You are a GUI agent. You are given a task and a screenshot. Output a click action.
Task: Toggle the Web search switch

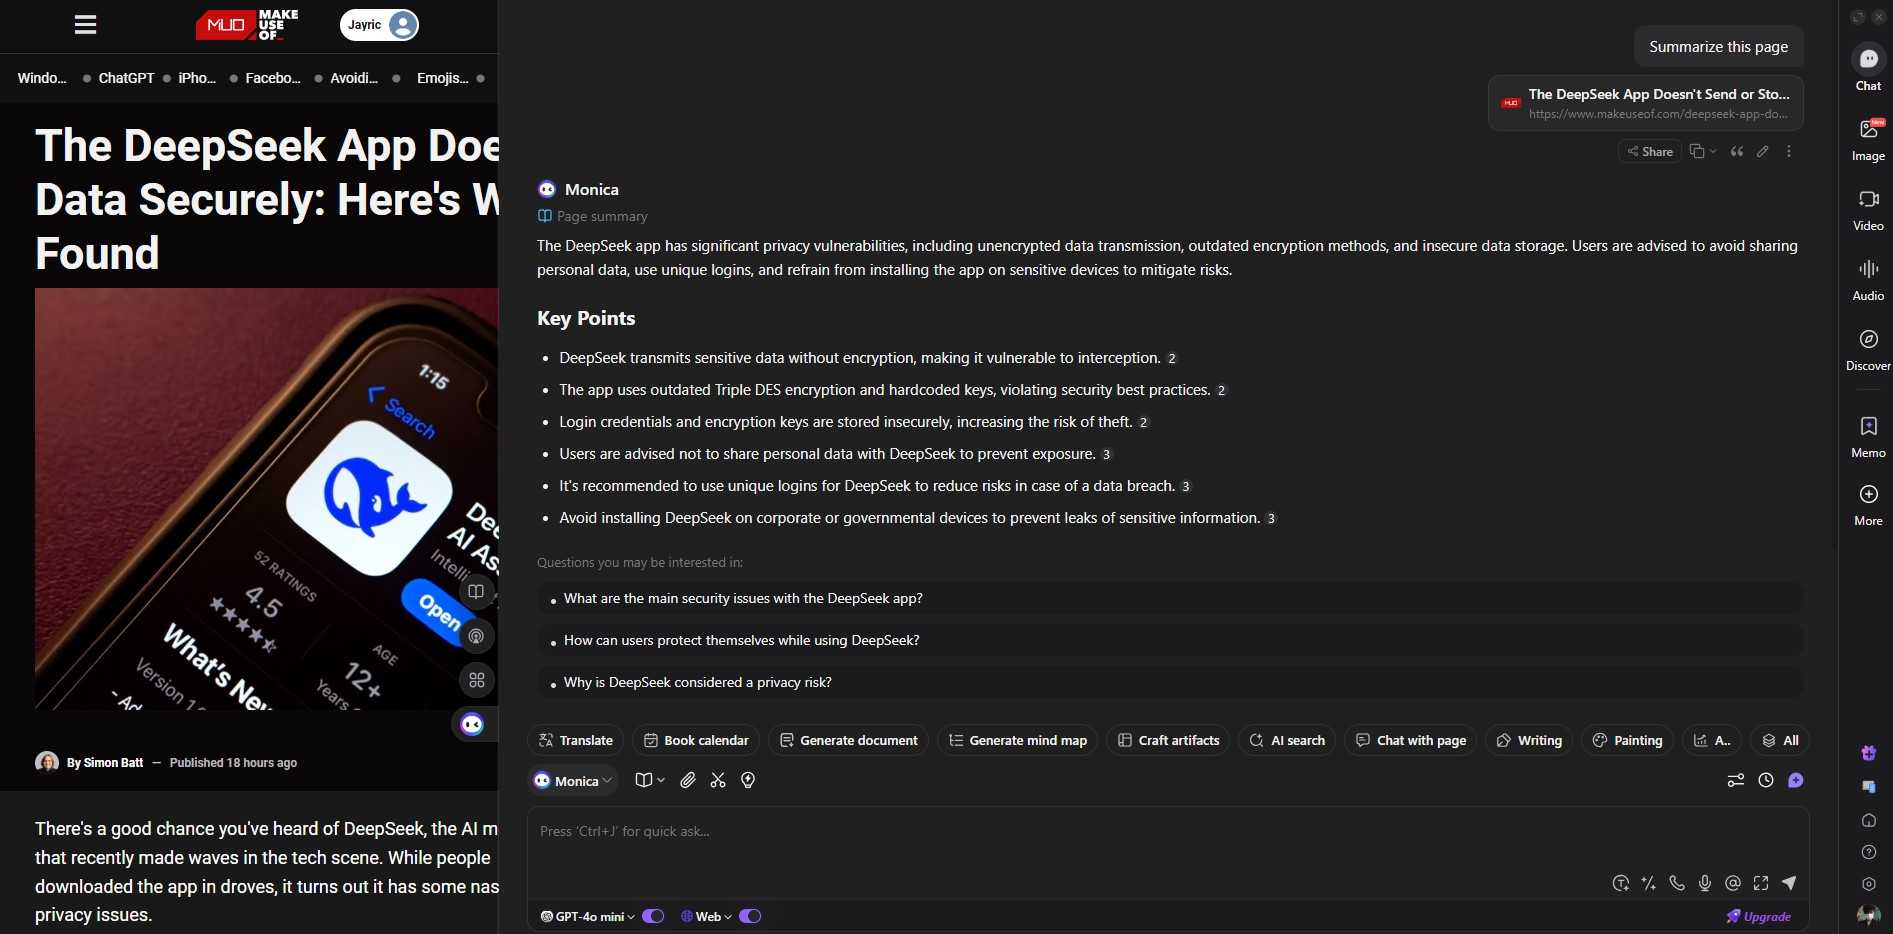click(750, 916)
